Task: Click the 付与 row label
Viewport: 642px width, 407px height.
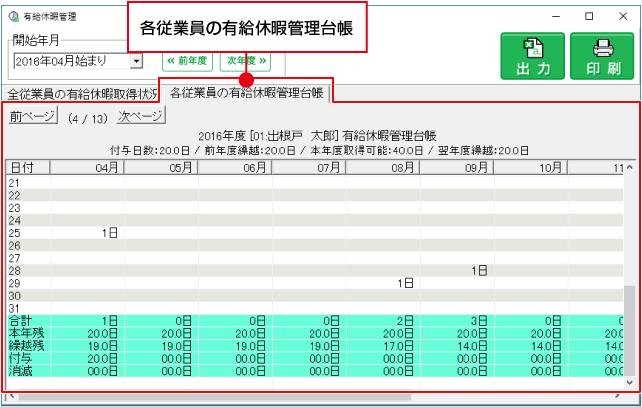Action: 20,359
